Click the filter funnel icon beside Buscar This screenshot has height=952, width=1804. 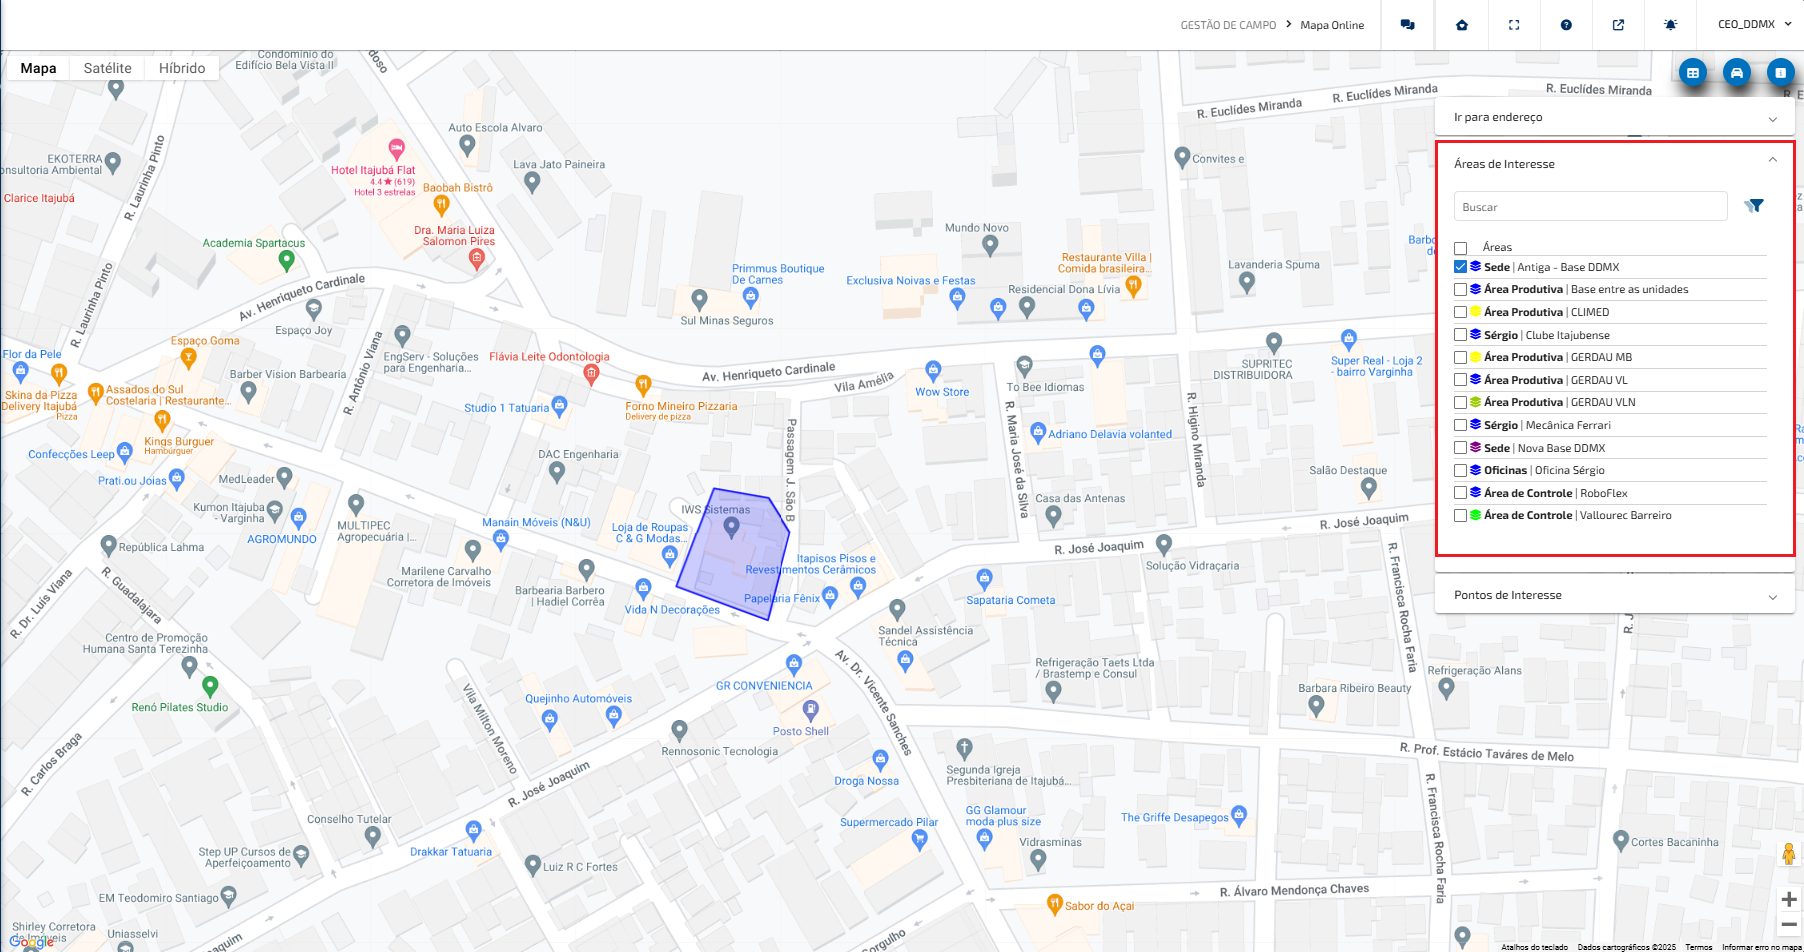tap(1754, 206)
